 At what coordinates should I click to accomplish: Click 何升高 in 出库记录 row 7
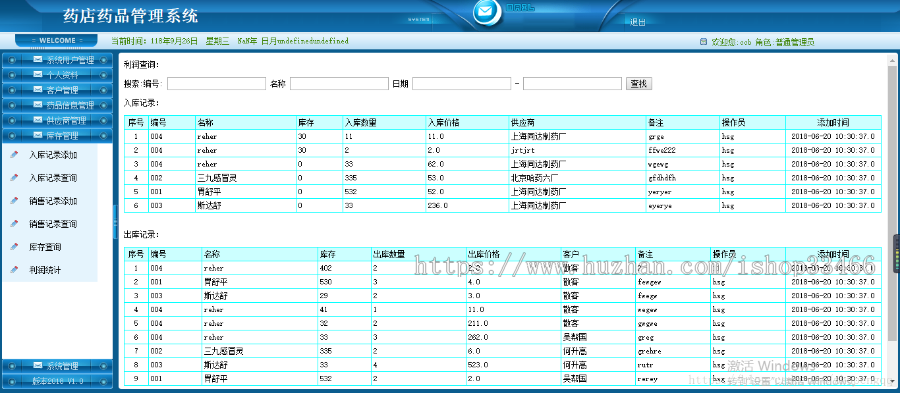(575, 351)
